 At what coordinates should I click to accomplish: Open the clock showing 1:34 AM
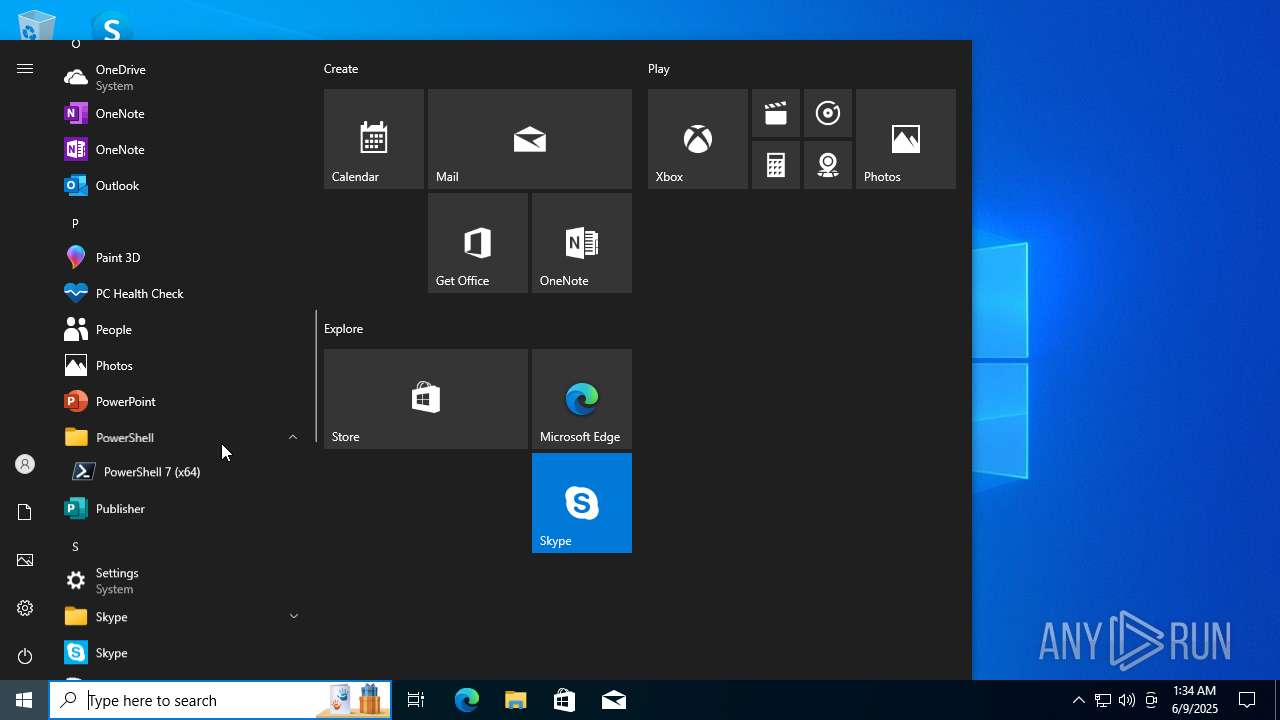pyautogui.click(x=1195, y=700)
